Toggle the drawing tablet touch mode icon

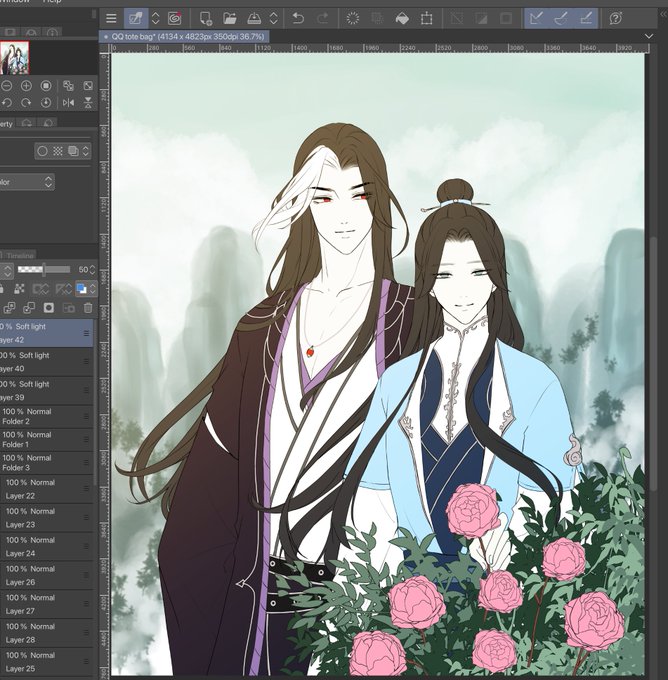[135, 18]
